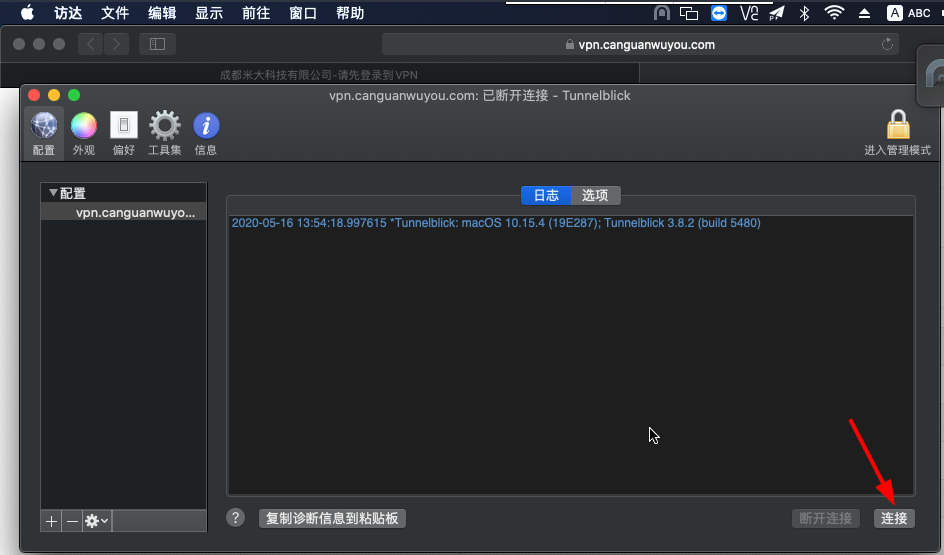Click Safari forward navigation arrow
This screenshot has height=555, width=944.
[x=116, y=44]
